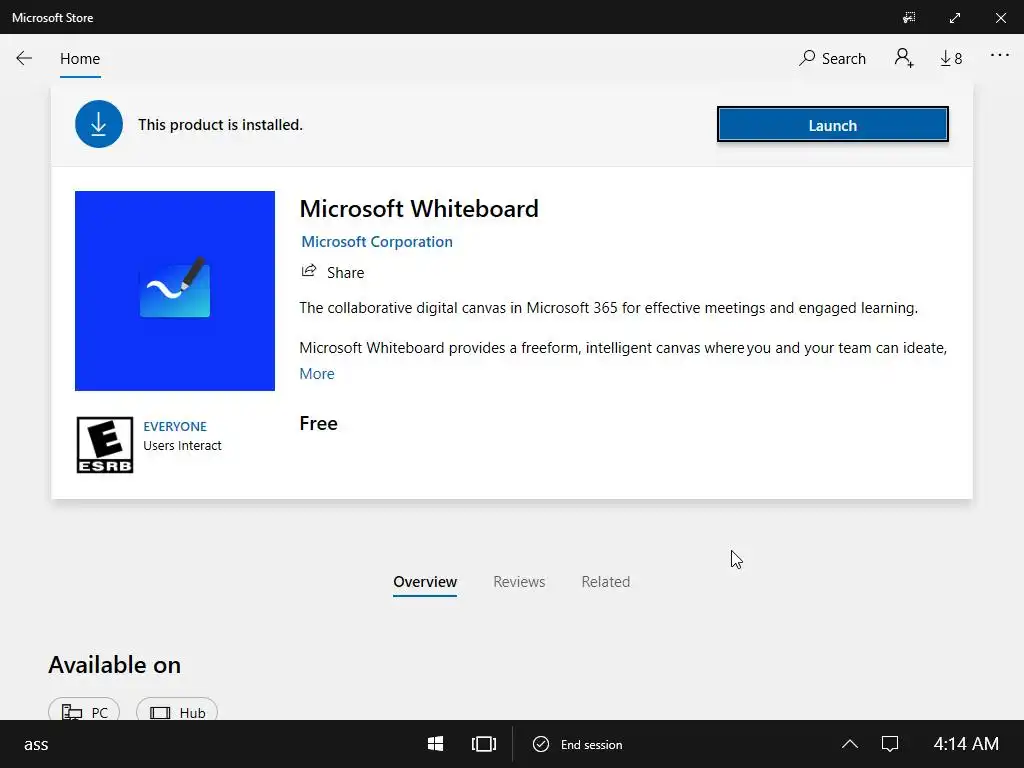
Task: Open the EVERYONE rating link
Action: pos(175,426)
